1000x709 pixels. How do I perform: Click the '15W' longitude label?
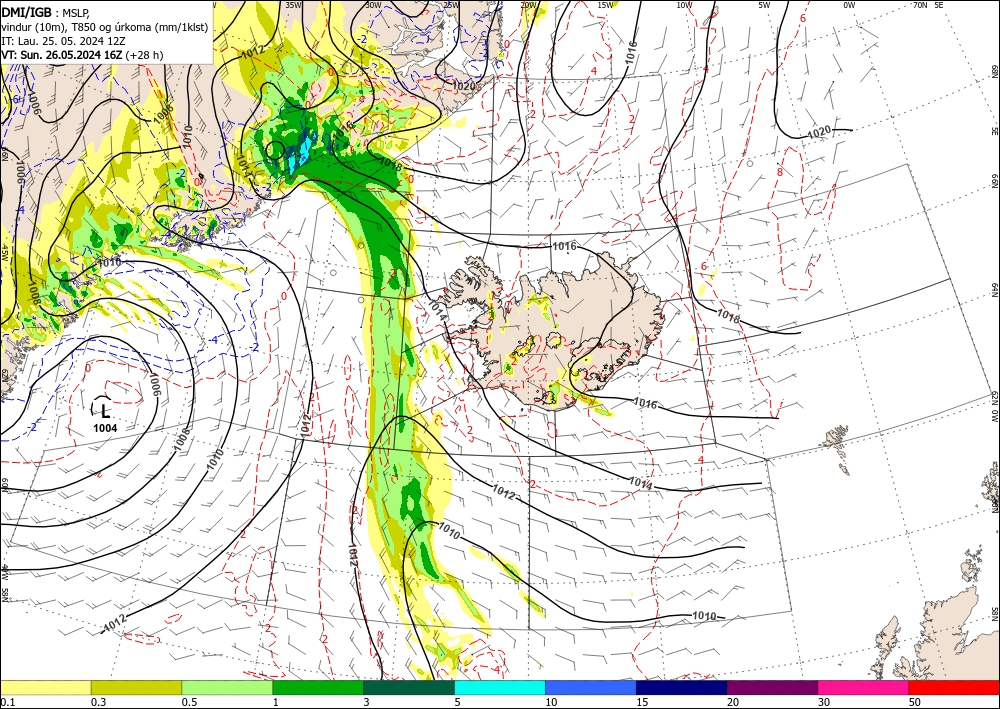[605, 5]
